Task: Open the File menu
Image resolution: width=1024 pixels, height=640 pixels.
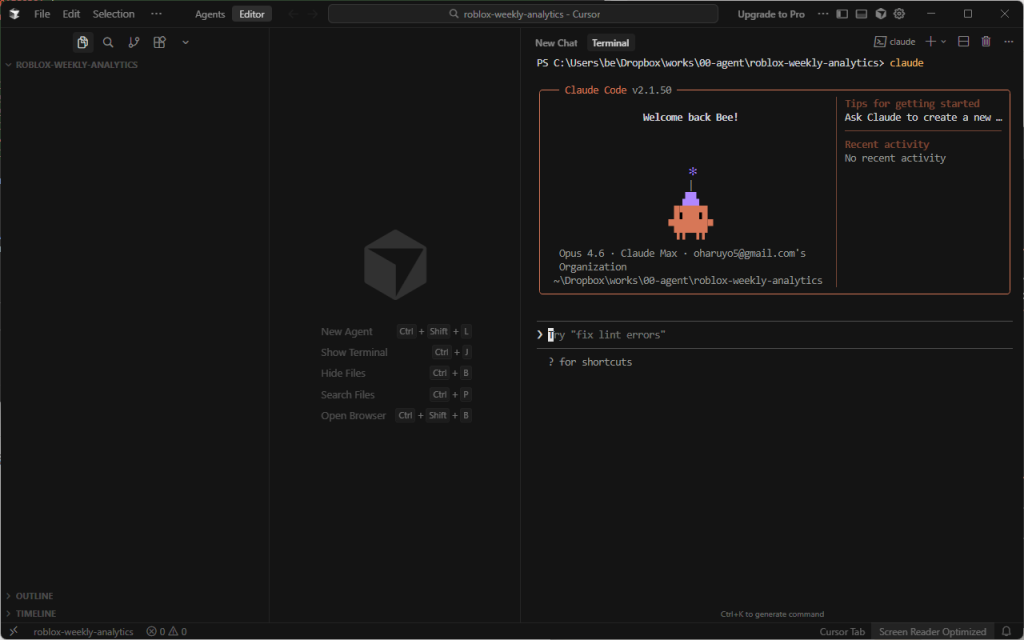Action: click(x=42, y=14)
